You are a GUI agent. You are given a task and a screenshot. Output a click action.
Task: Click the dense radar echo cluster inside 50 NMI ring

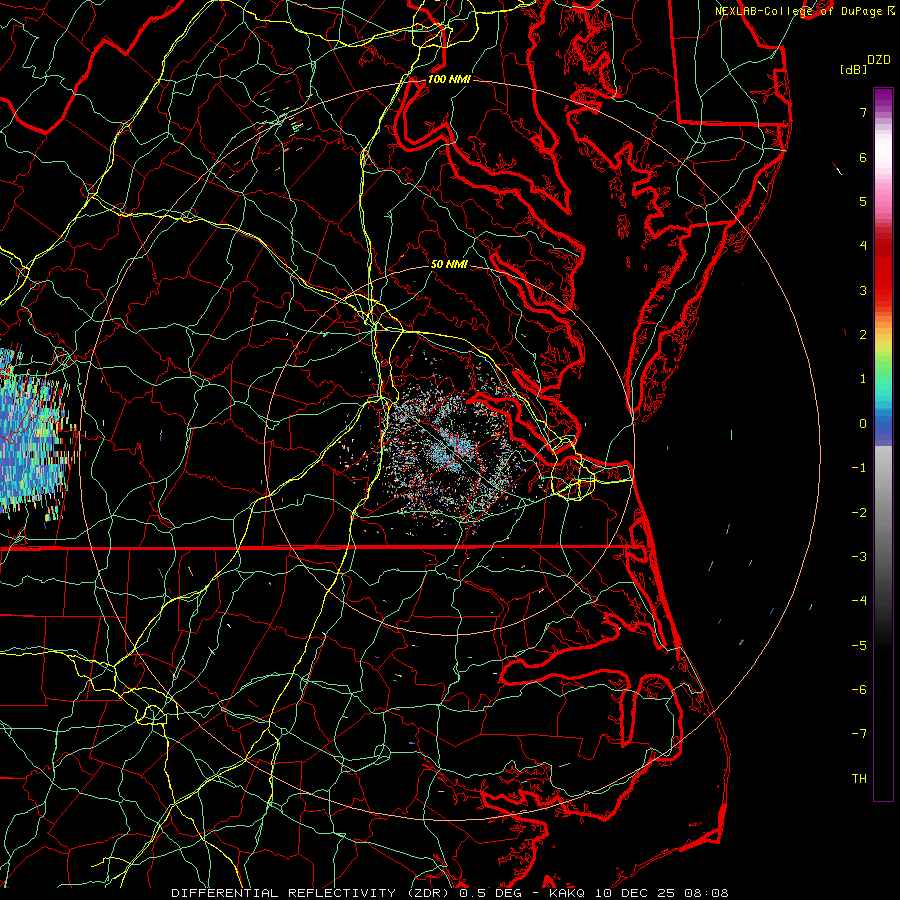(x=453, y=453)
